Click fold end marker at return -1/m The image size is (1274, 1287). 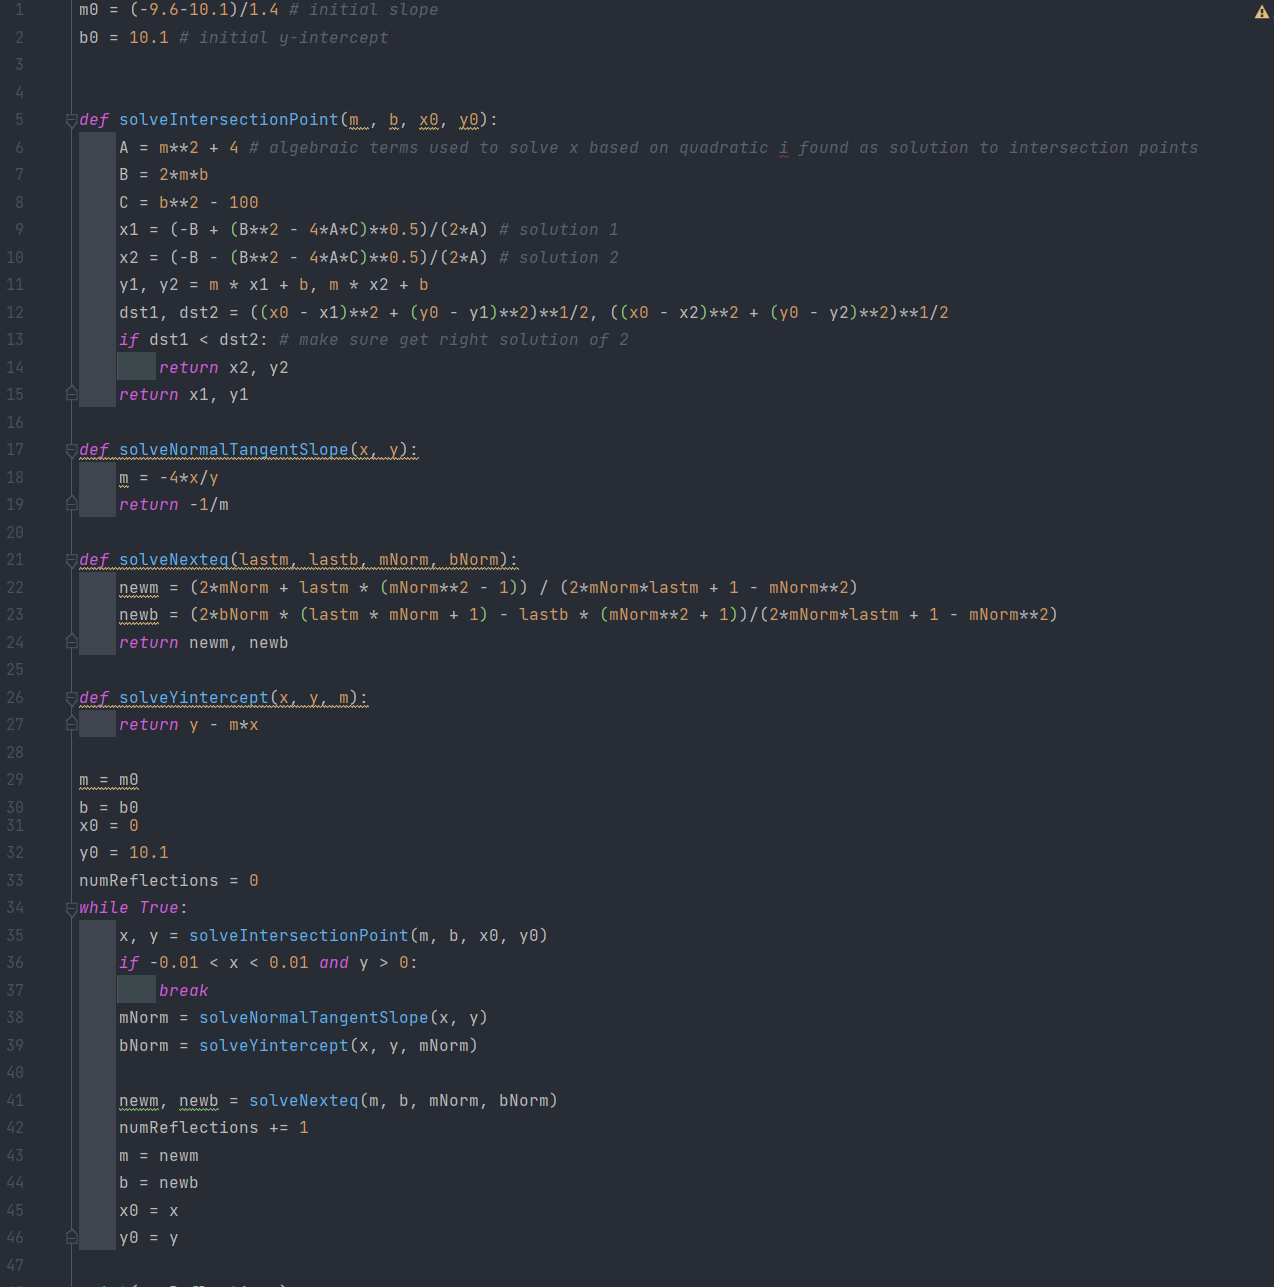click(x=71, y=504)
